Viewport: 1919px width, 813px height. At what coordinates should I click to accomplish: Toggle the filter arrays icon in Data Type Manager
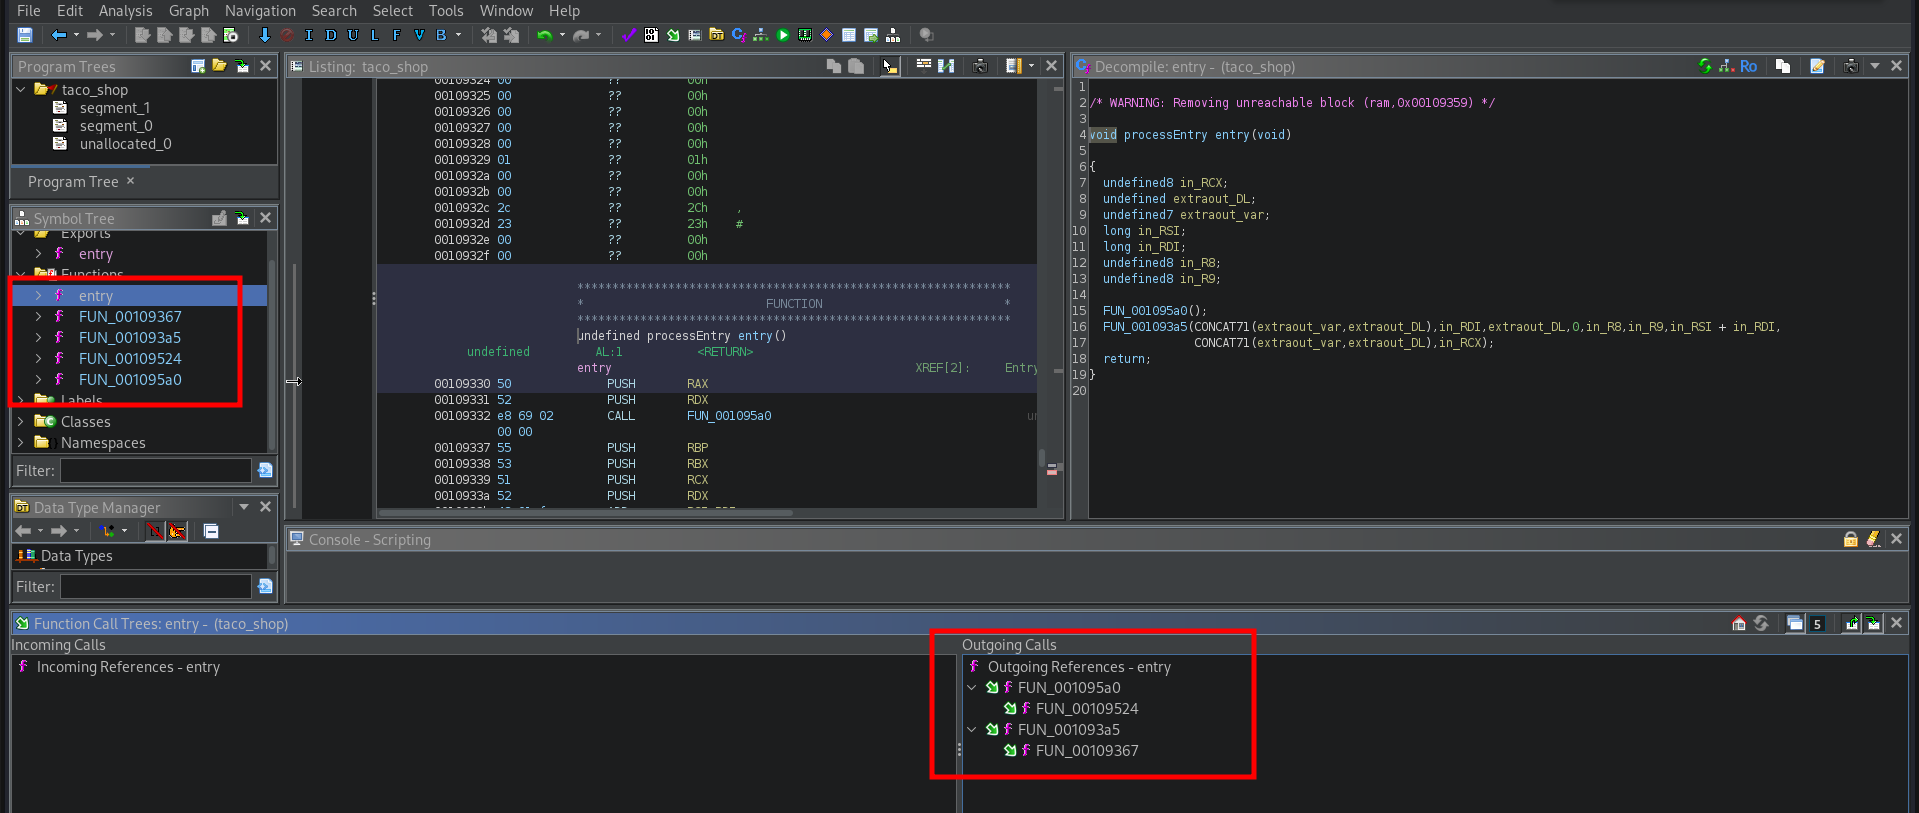(x=155, y=531)
